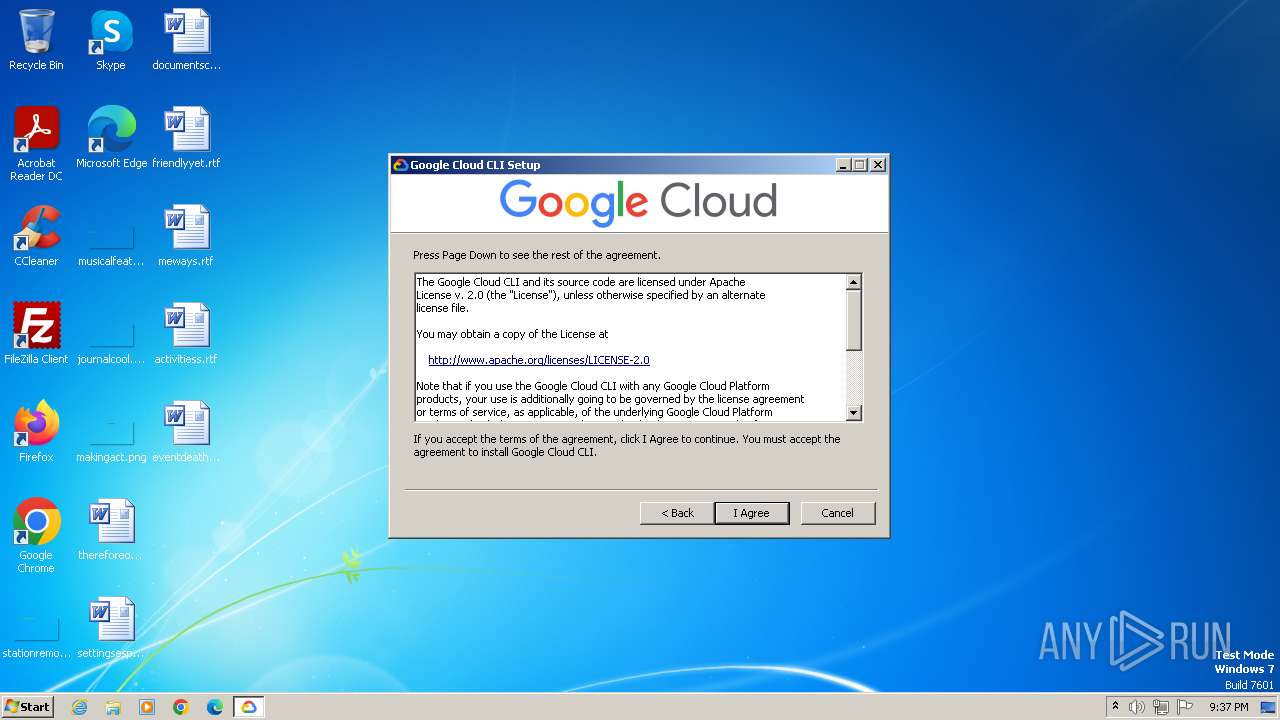The width and height of the screenshot is (1280, 720).
Task: Open the Windows Start menu
Action: click(x=27, y=707)
